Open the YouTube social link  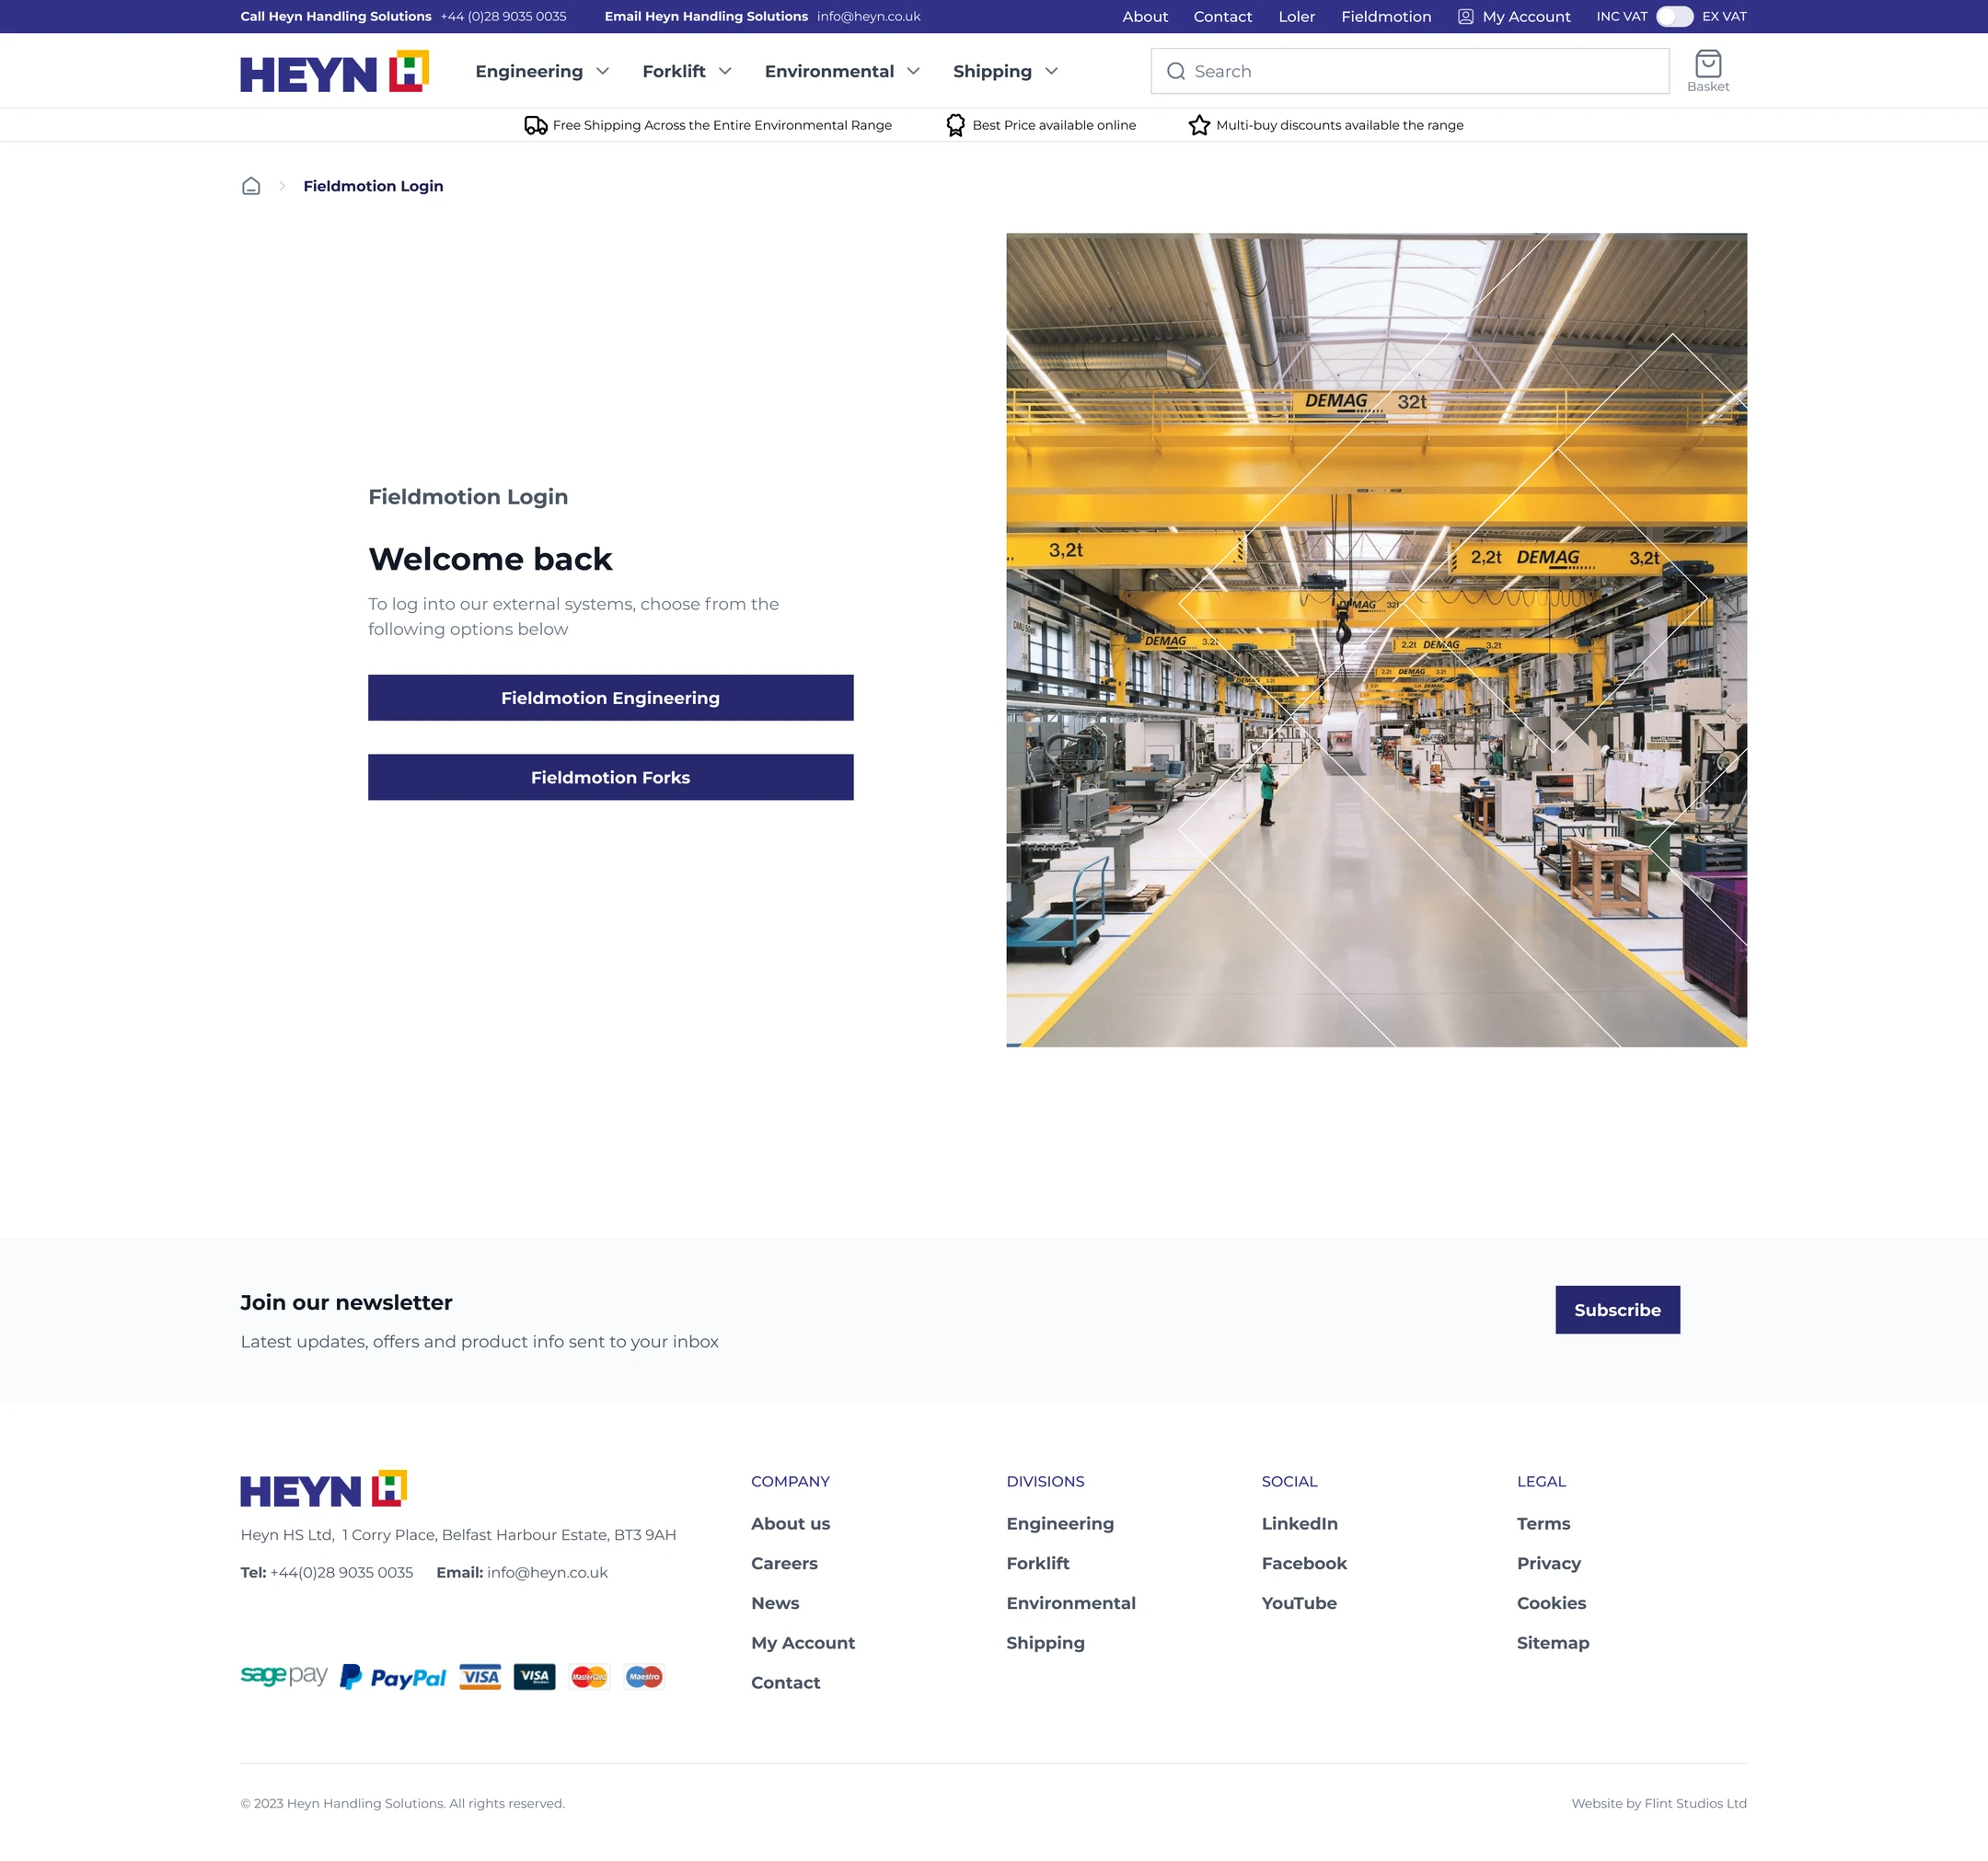[x=1299, y=1603]
